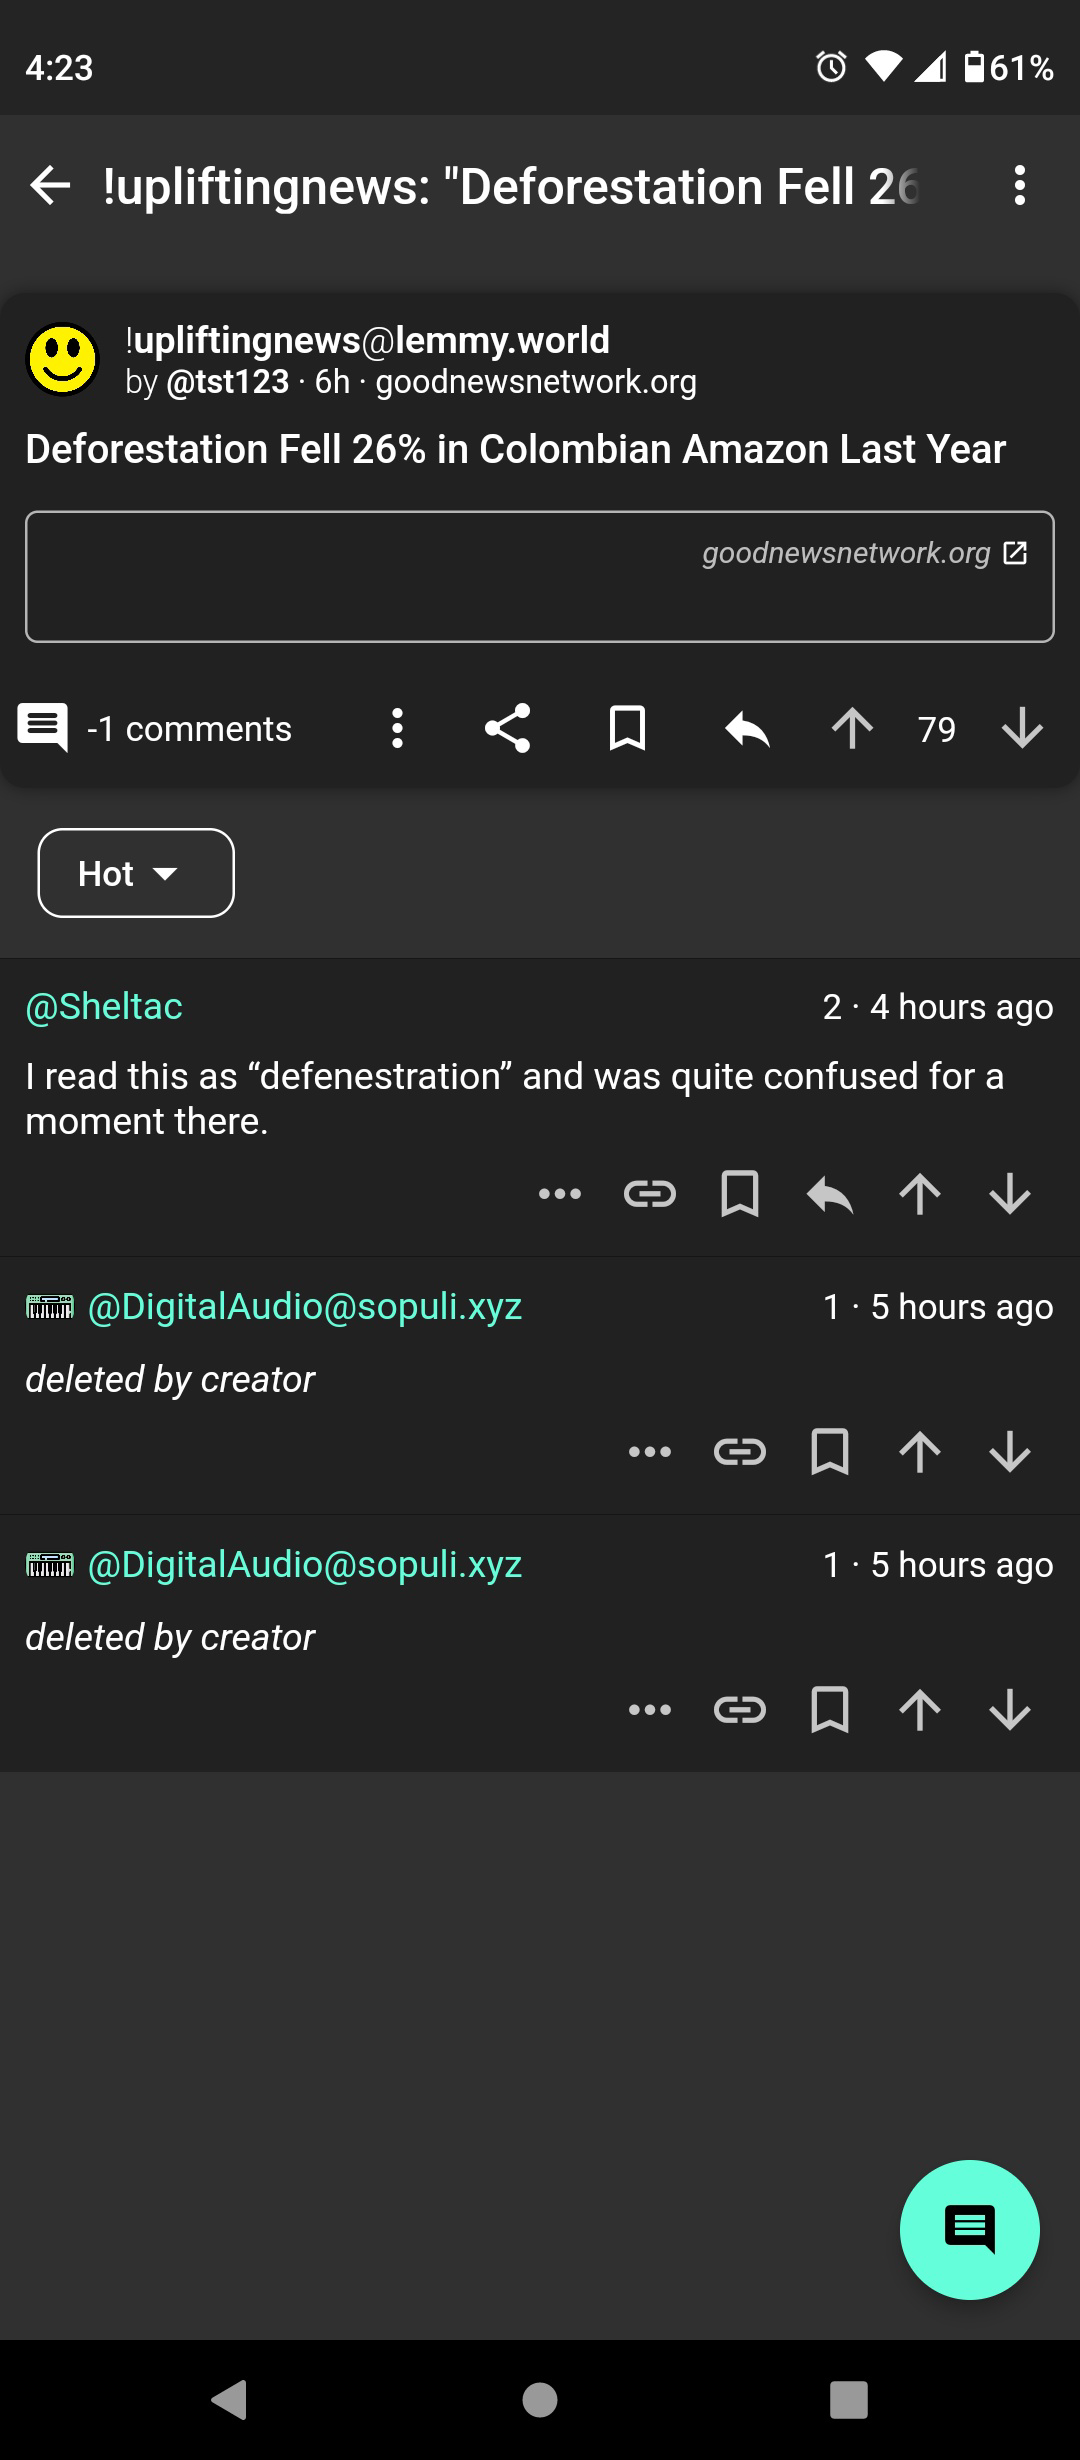Open the top-right overflow menu

(x=1019, y=186)
